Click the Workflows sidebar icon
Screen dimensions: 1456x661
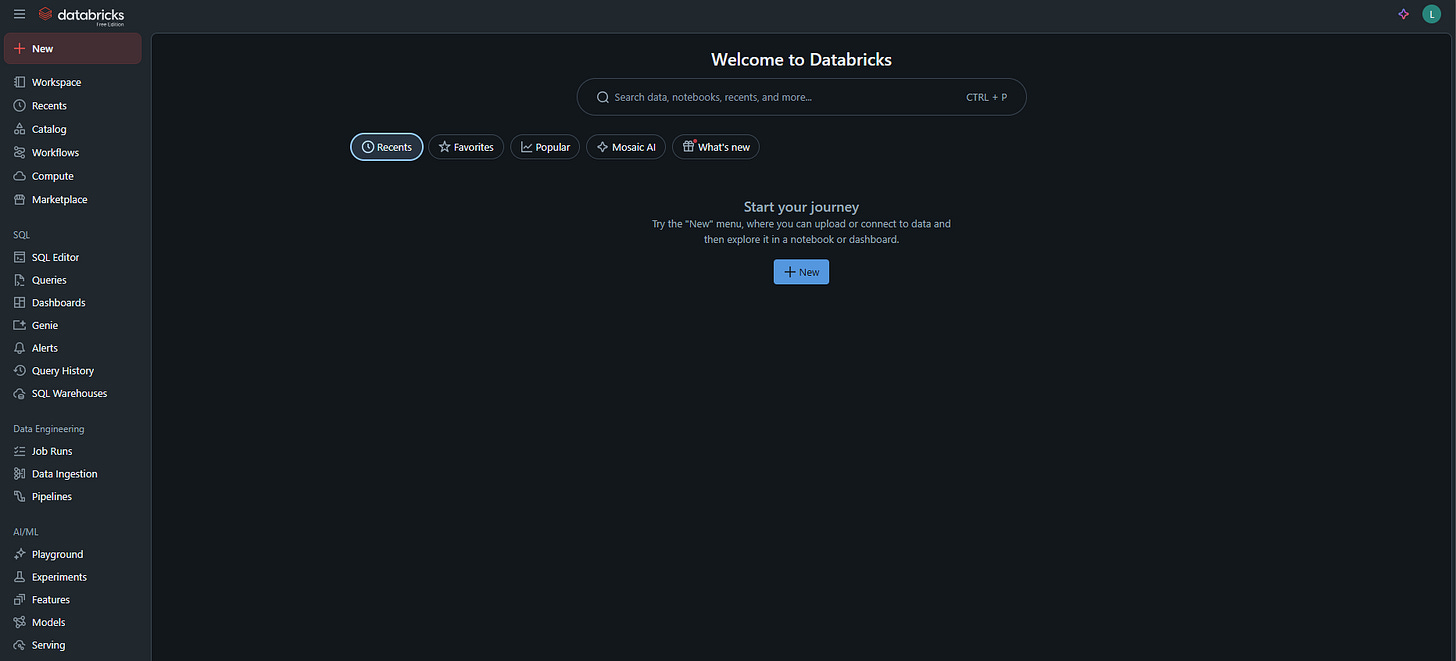coord(20,152)
